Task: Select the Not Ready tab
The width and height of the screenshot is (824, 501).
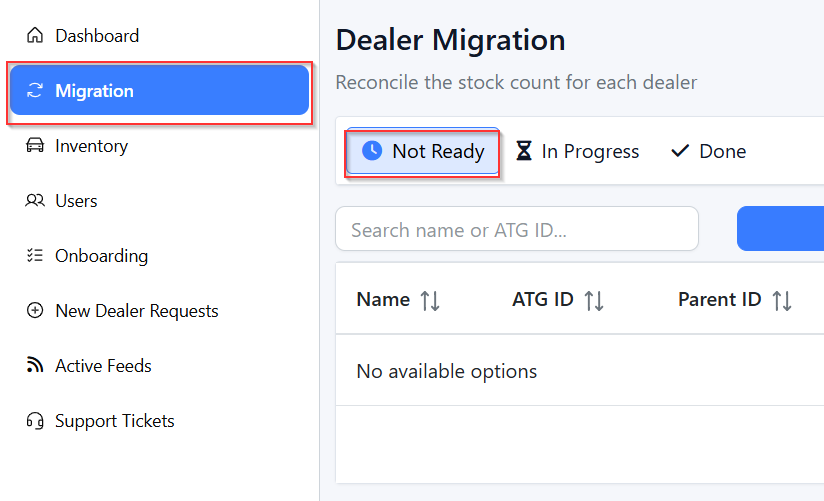Action: click(423, 152)
